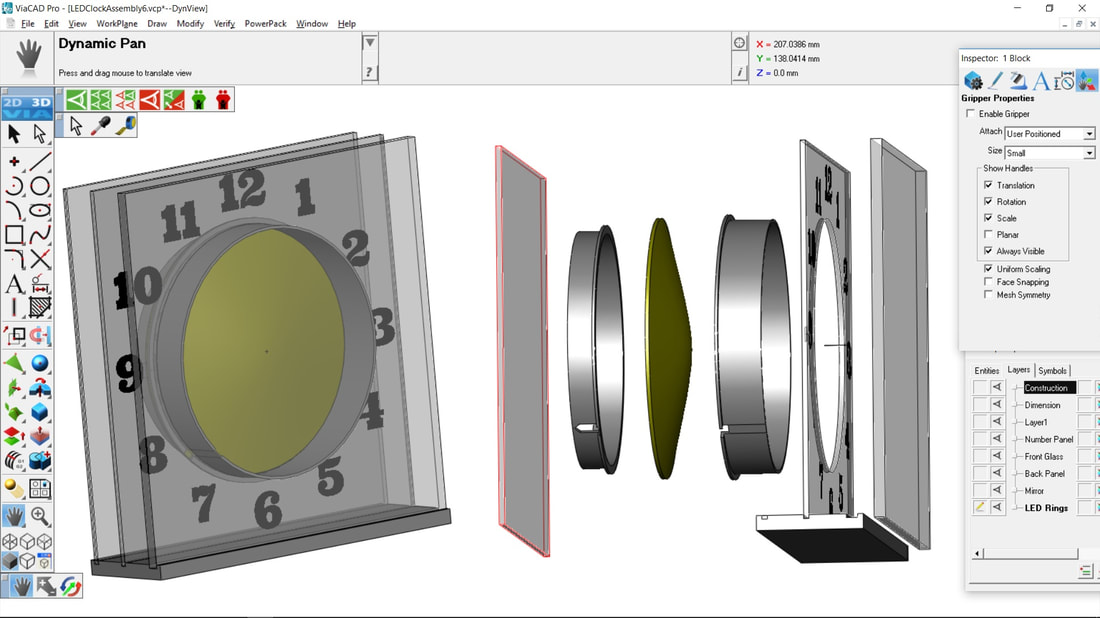Open the PowerPack menu

tap(265, 24)
